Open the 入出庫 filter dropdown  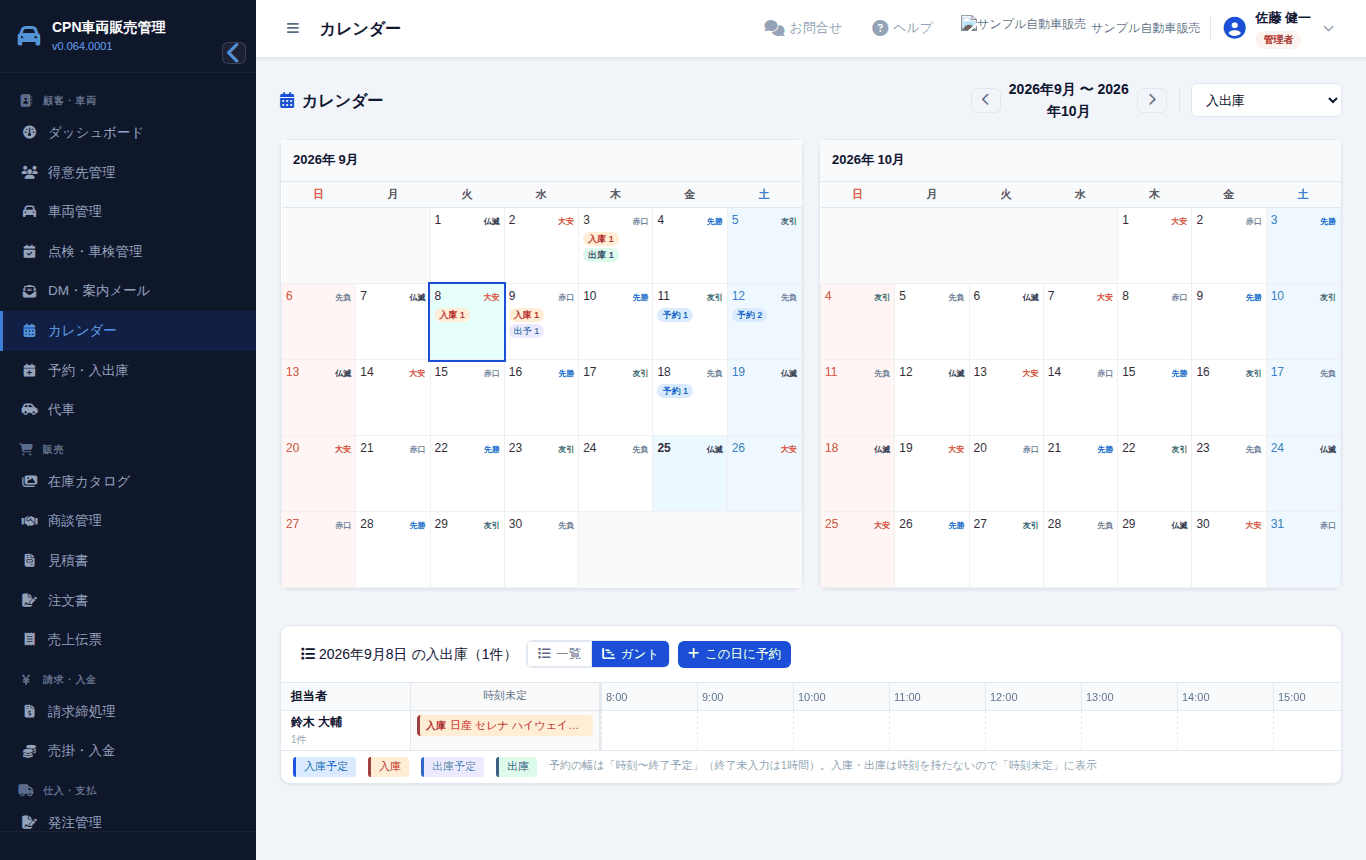tap(1266, 100)
